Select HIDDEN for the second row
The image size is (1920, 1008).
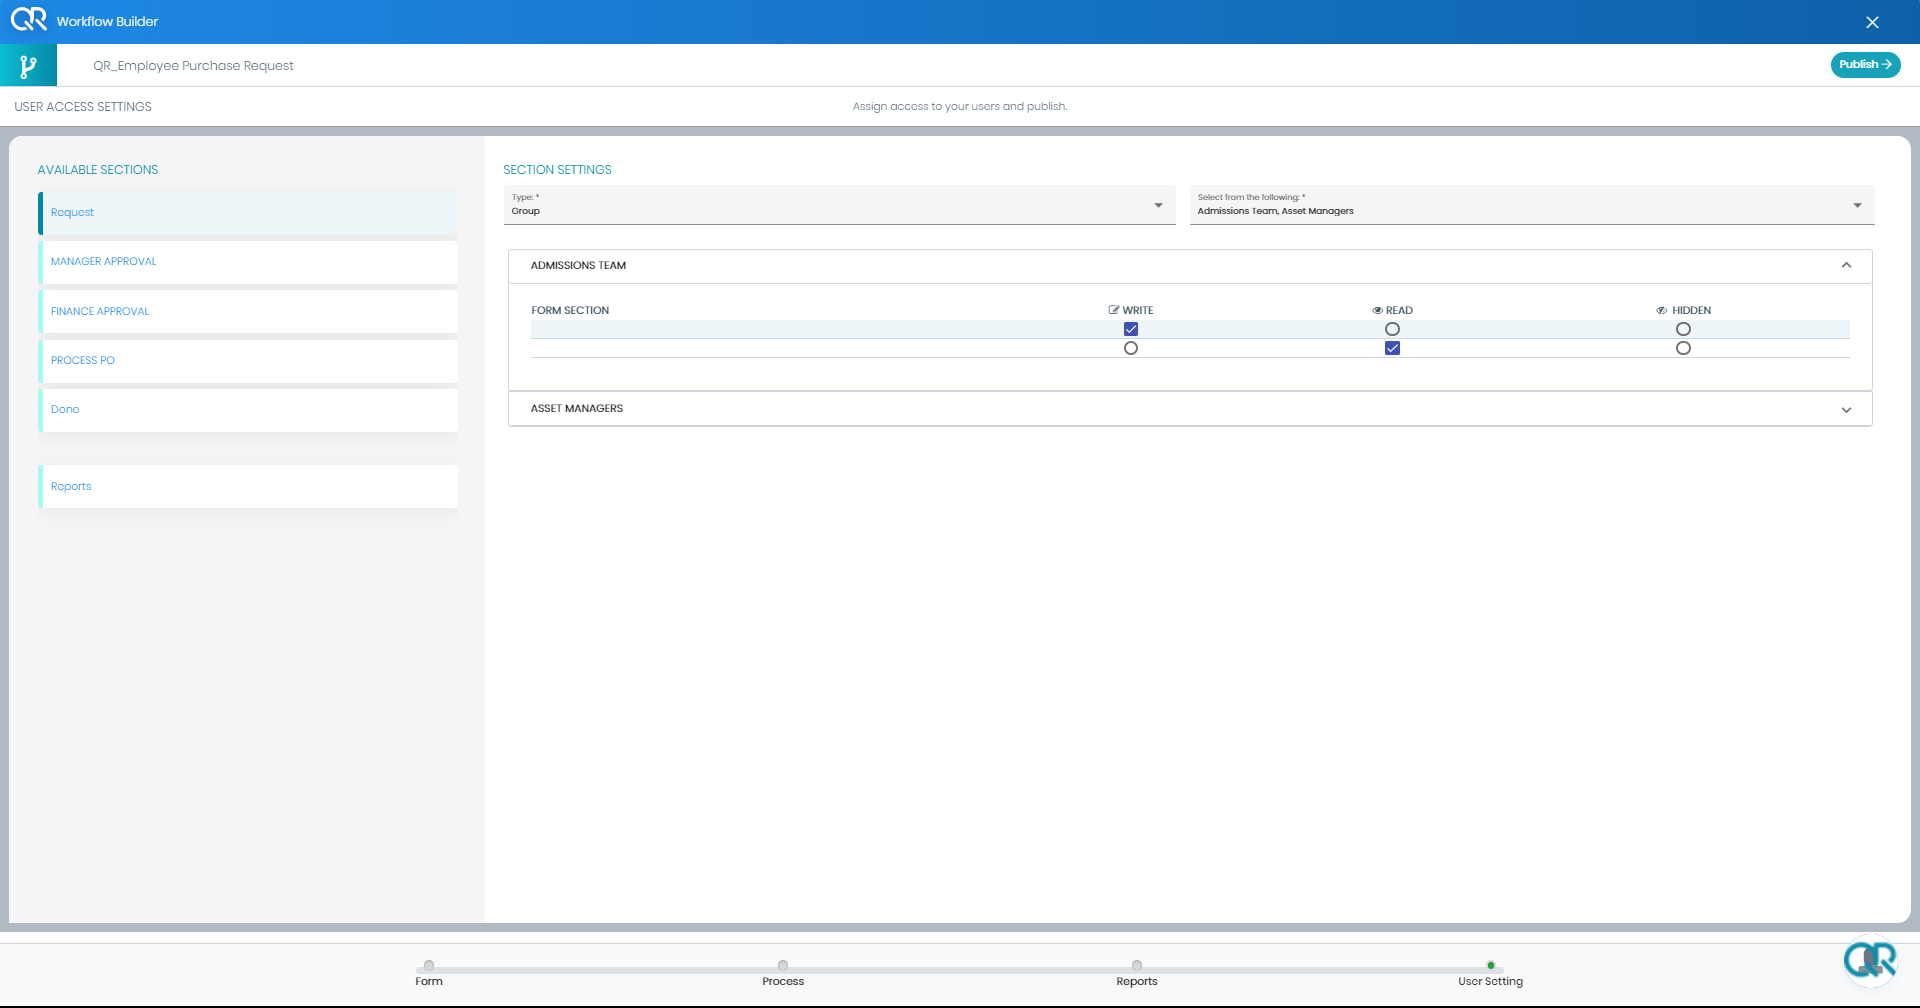click(x=1683, y=348)
